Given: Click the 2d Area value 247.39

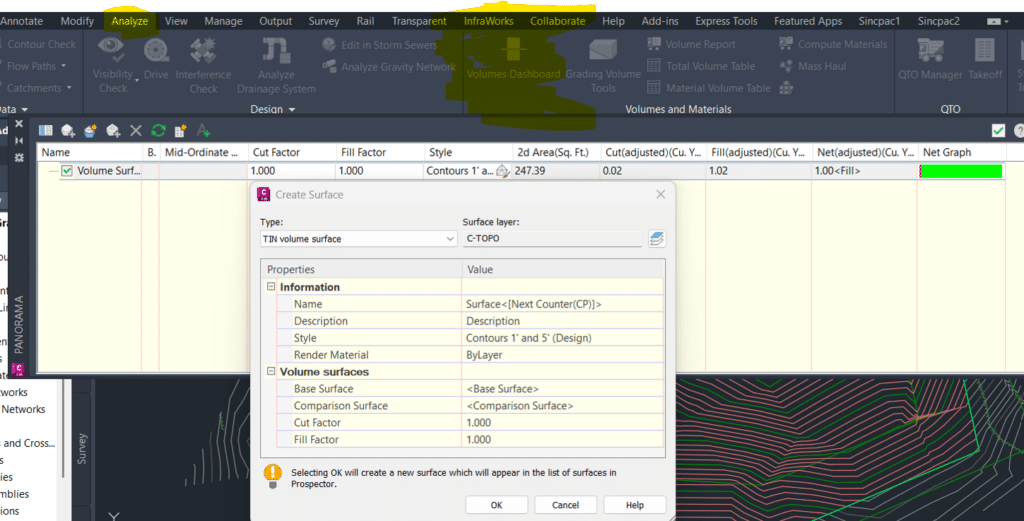Looking at the screenshot, I should tap(556, 171).
